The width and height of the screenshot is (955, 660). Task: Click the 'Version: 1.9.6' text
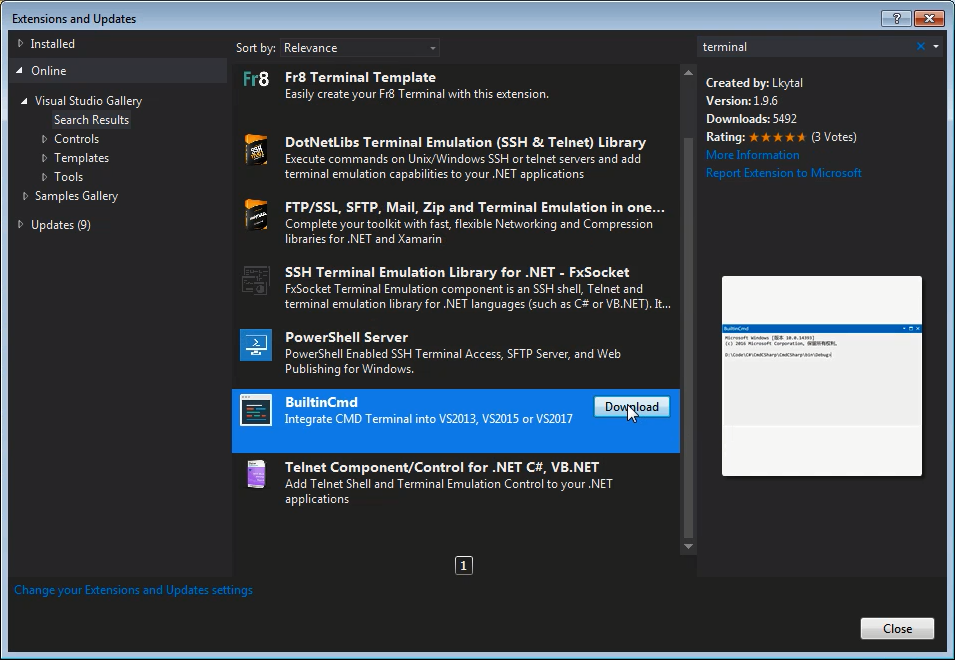(741, 101)
